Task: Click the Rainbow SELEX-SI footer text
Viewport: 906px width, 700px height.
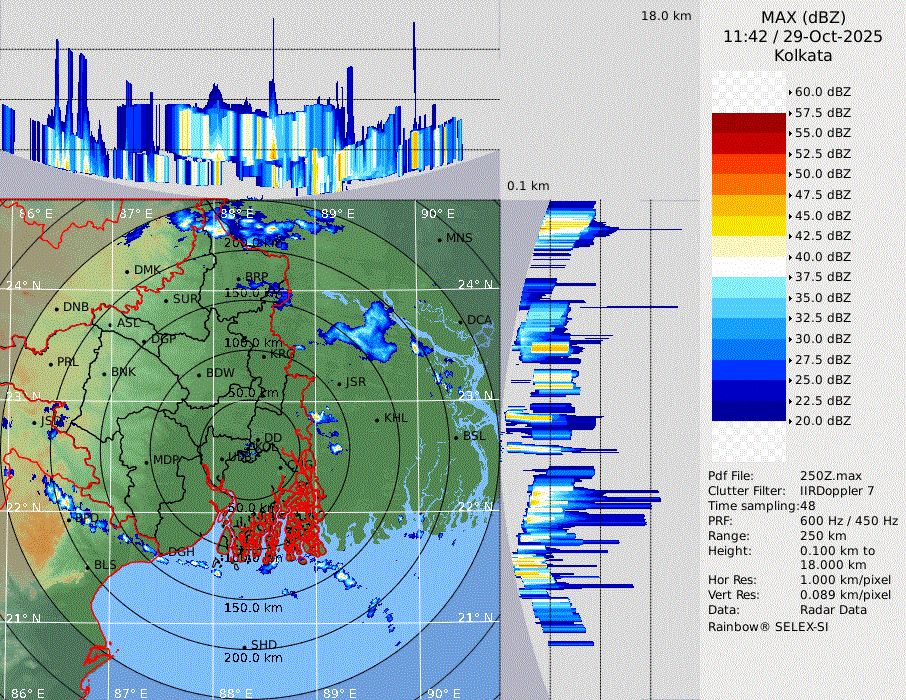Action: pyautogui.click(x=768, y=626)
